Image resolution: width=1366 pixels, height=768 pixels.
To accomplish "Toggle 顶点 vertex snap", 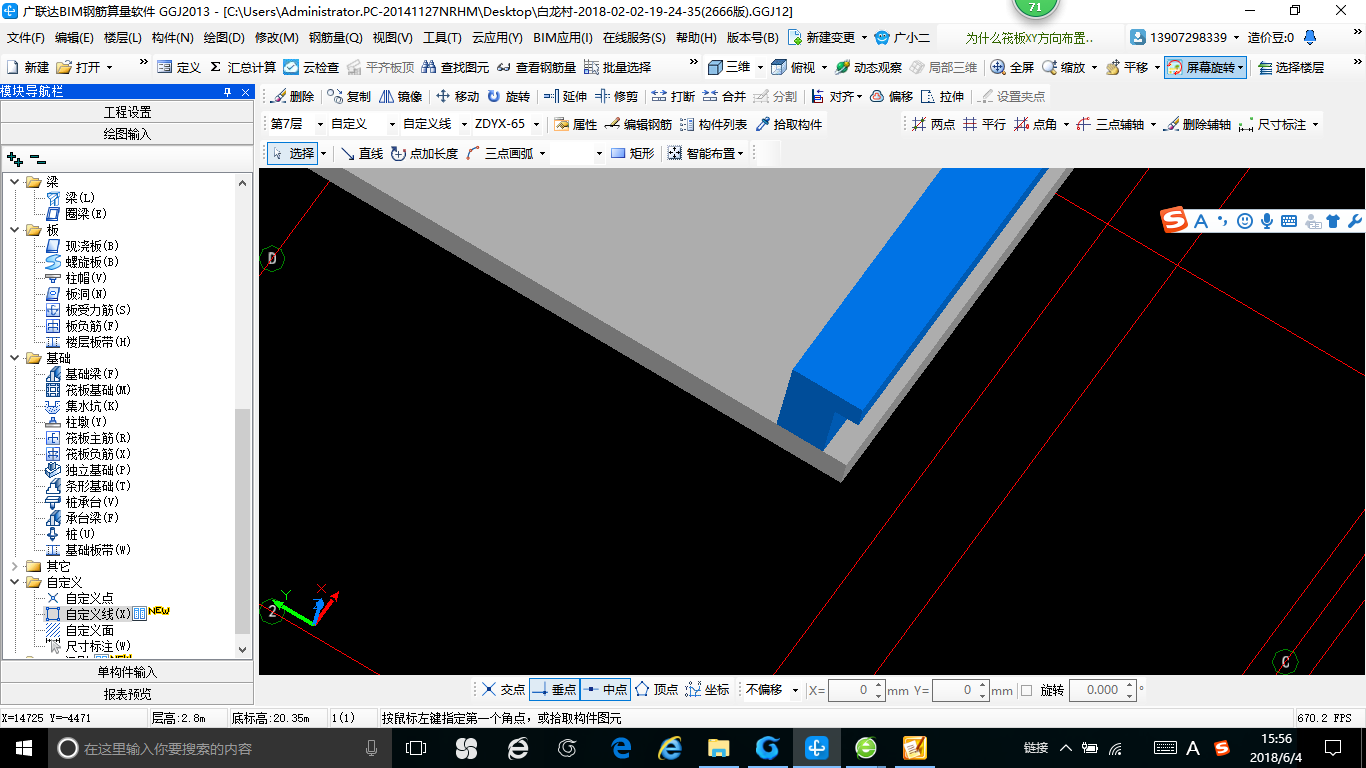I will click(x=656, y=690).
